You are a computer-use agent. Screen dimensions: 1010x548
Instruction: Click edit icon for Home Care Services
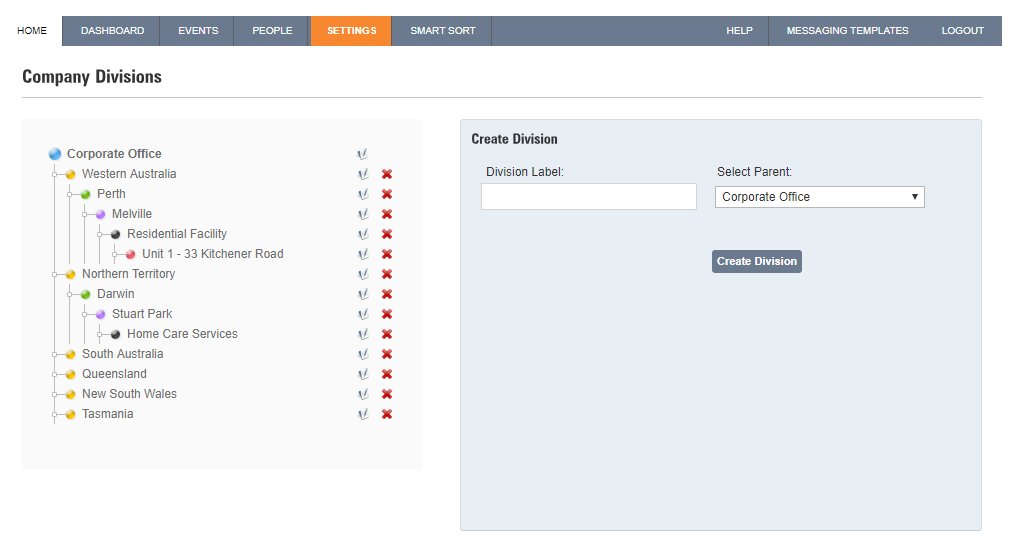[x=363, y=334]
